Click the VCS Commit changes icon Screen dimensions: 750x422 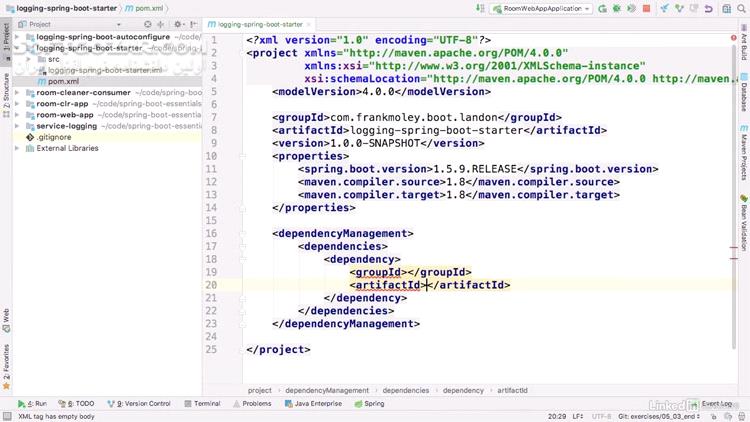679,9
